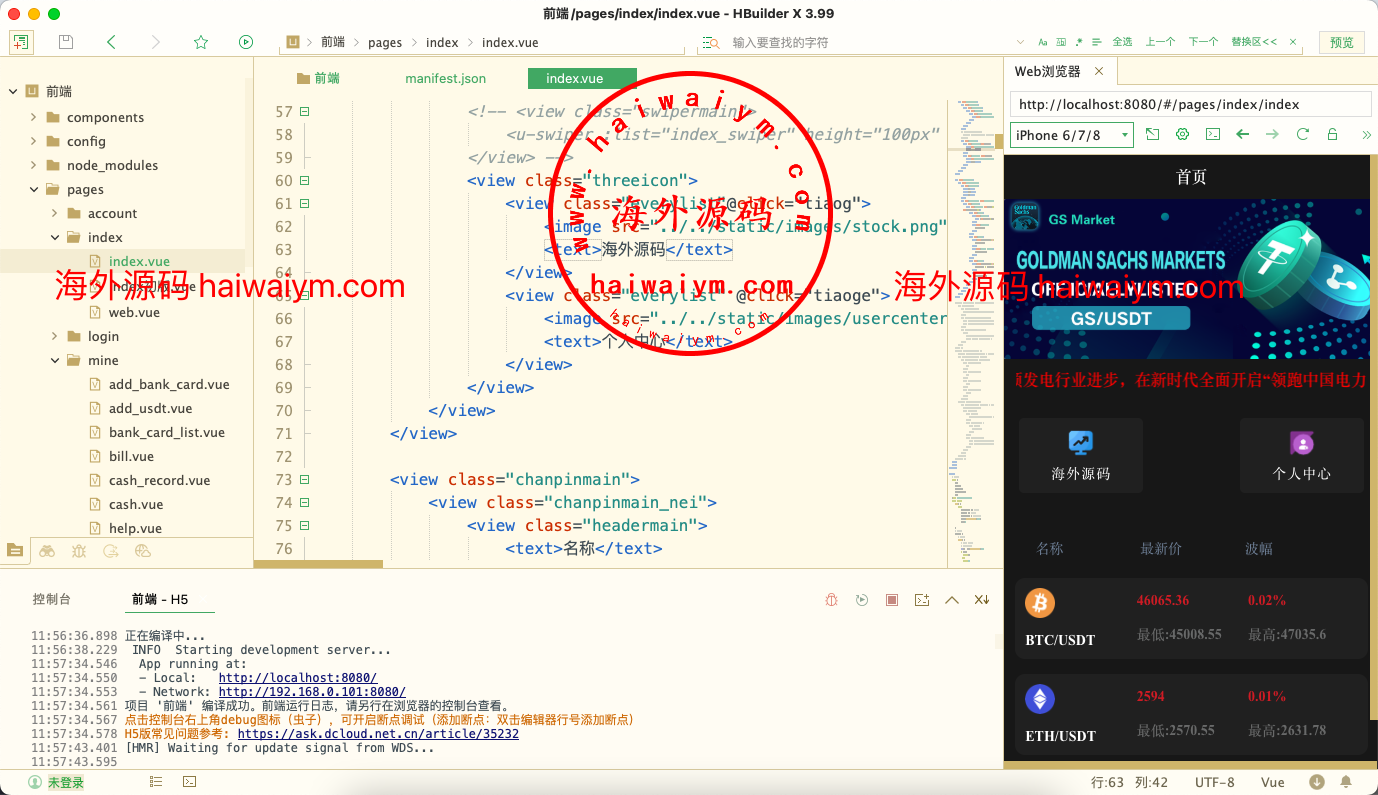Click the Run play icon in toolbar

click(x=246, y=42)
